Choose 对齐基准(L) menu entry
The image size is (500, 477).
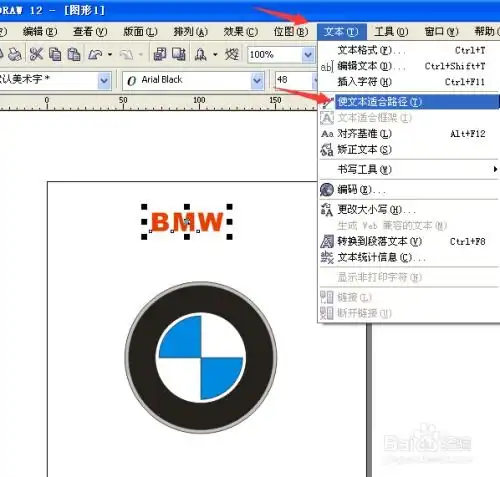(x=409, y=134)
